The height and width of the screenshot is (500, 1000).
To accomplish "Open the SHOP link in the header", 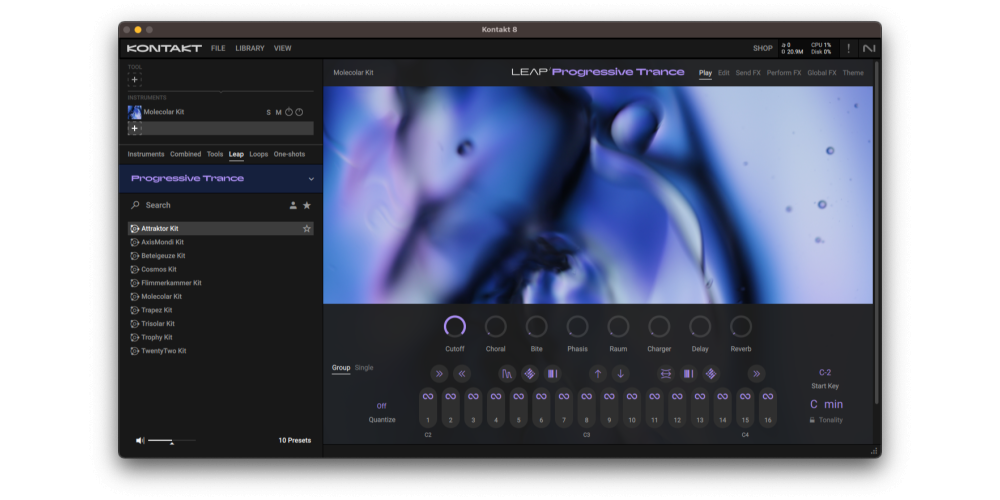I will click(763, 48).
